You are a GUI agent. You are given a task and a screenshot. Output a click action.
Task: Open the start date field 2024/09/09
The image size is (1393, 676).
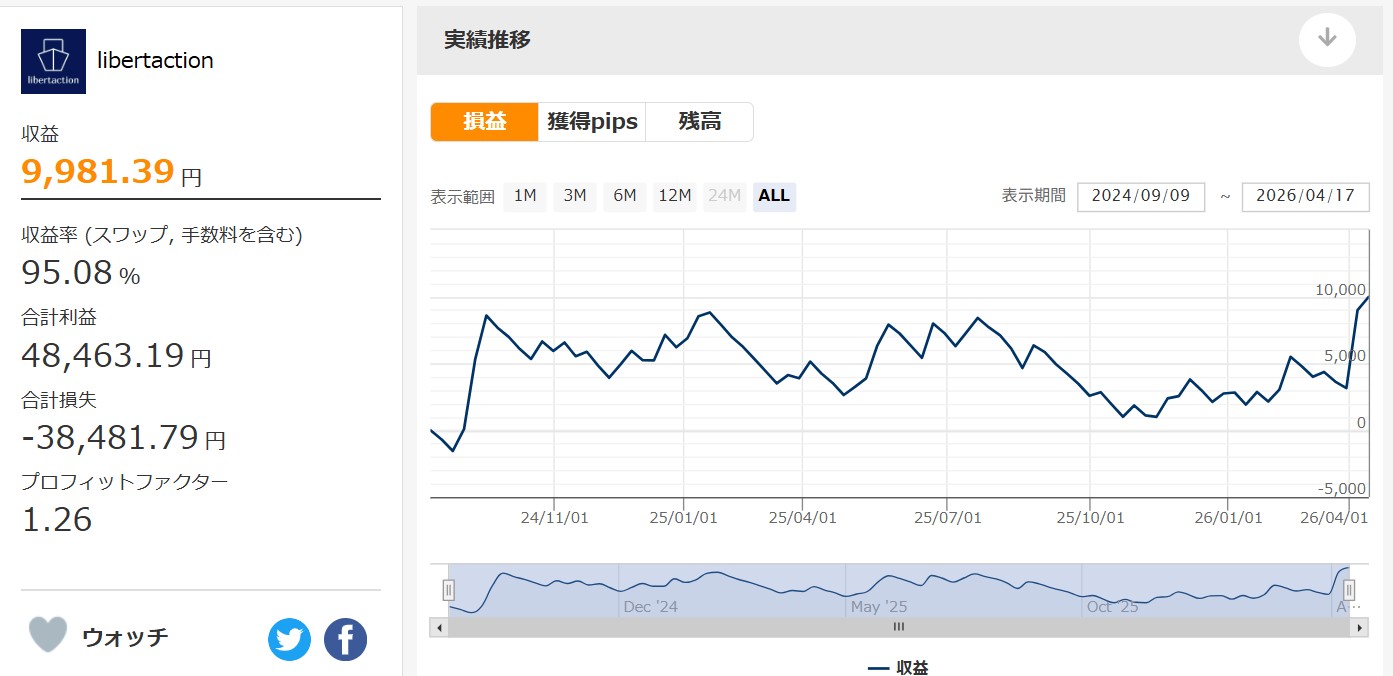pyautogui.click(x=1140, y=196)
